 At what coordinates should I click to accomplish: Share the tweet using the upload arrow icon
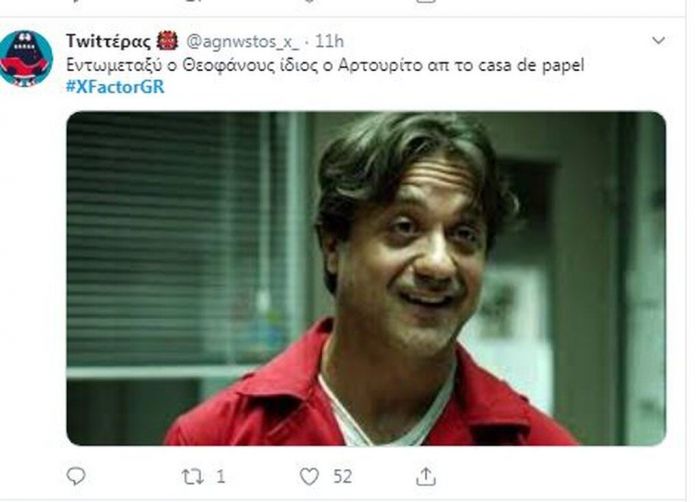[425, 477]
